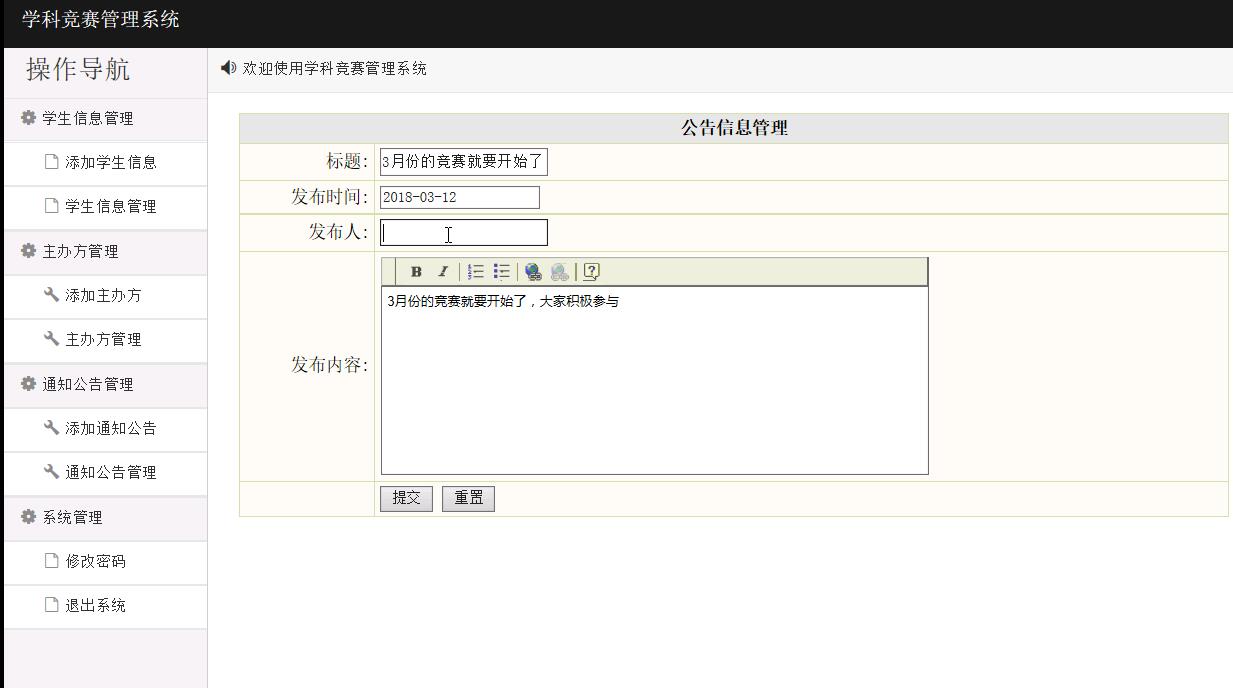This screenshot has width=1233, height=688.
Task: Reset the form with 重置 button
Action: click(x=467, y=498)
